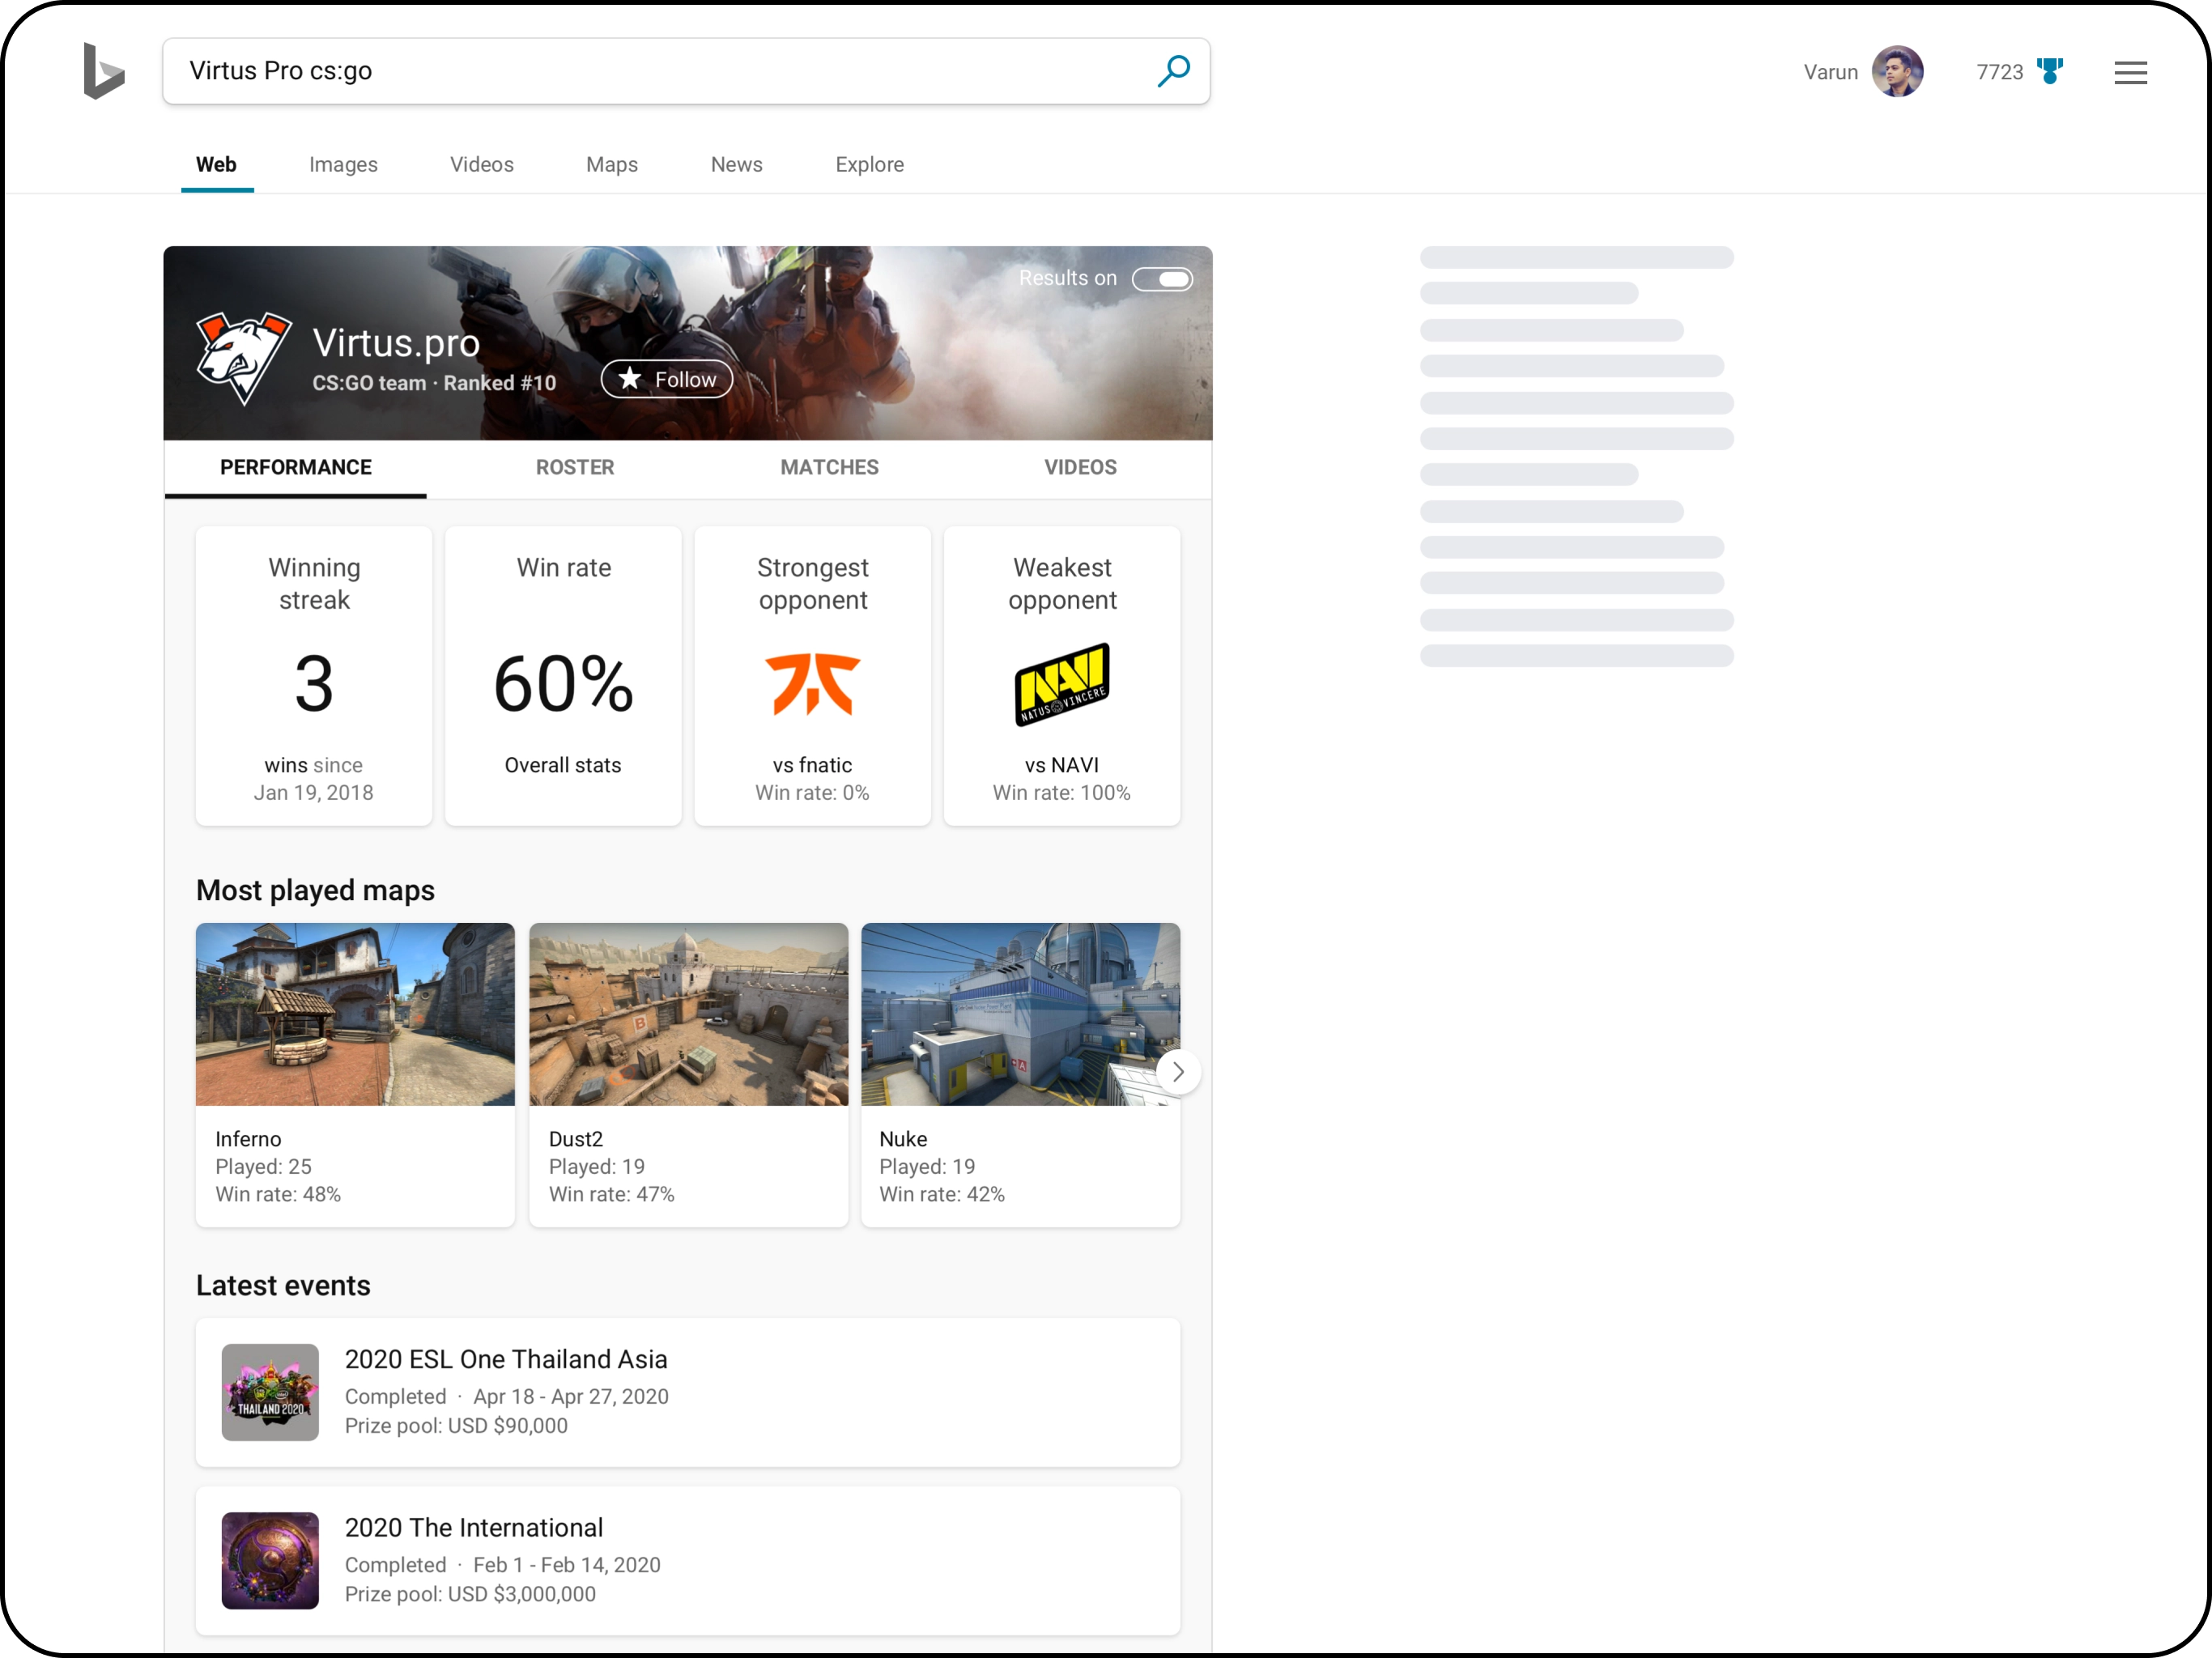2212x1658 pixels.
Task: Click 'Win rate: 48%' under Inferno
Action: (278, 1194)
